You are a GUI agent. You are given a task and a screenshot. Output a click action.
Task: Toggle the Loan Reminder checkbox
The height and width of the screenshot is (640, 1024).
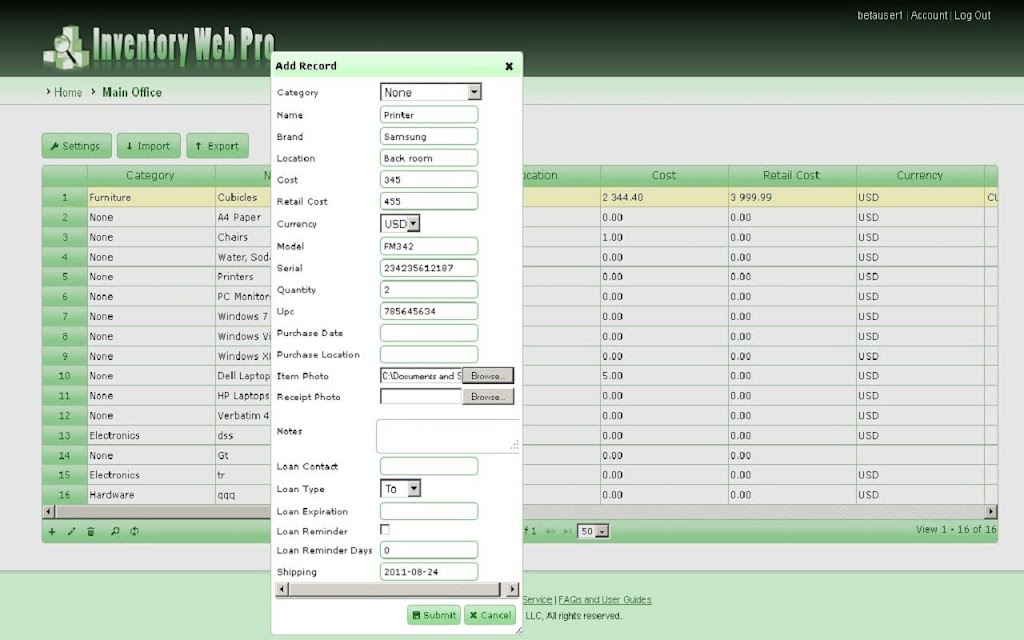pyautogui.click(x=385, y=530)
